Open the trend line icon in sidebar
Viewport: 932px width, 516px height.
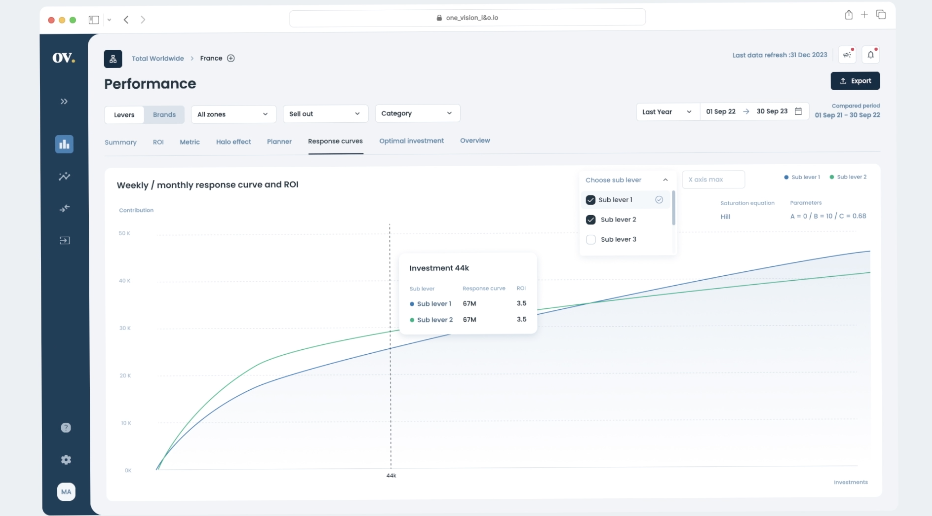64,177
